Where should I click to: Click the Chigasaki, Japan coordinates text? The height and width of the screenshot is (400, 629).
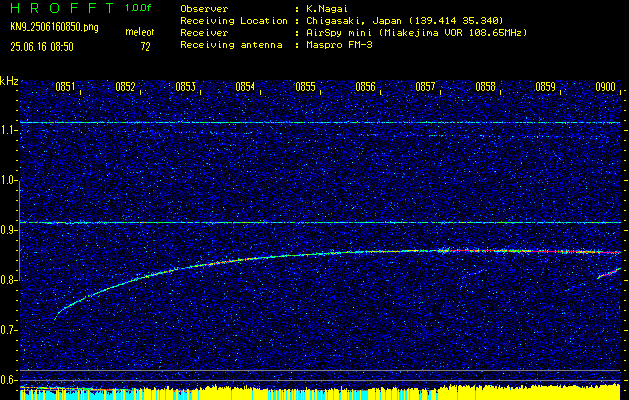pos(405,20)
